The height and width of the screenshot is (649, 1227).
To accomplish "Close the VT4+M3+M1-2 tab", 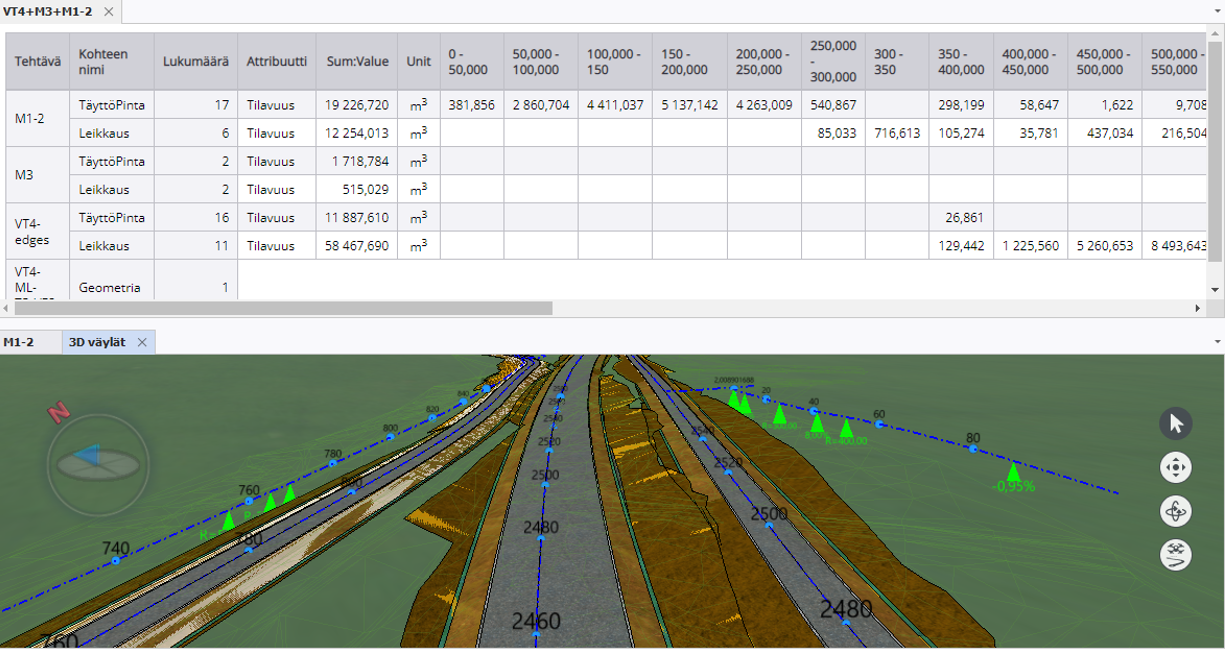I will pos(109,12).
